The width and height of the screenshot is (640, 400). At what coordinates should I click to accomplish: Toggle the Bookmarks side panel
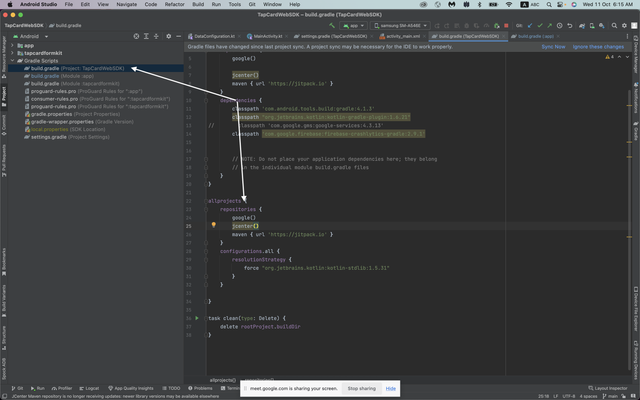[4, 261]
